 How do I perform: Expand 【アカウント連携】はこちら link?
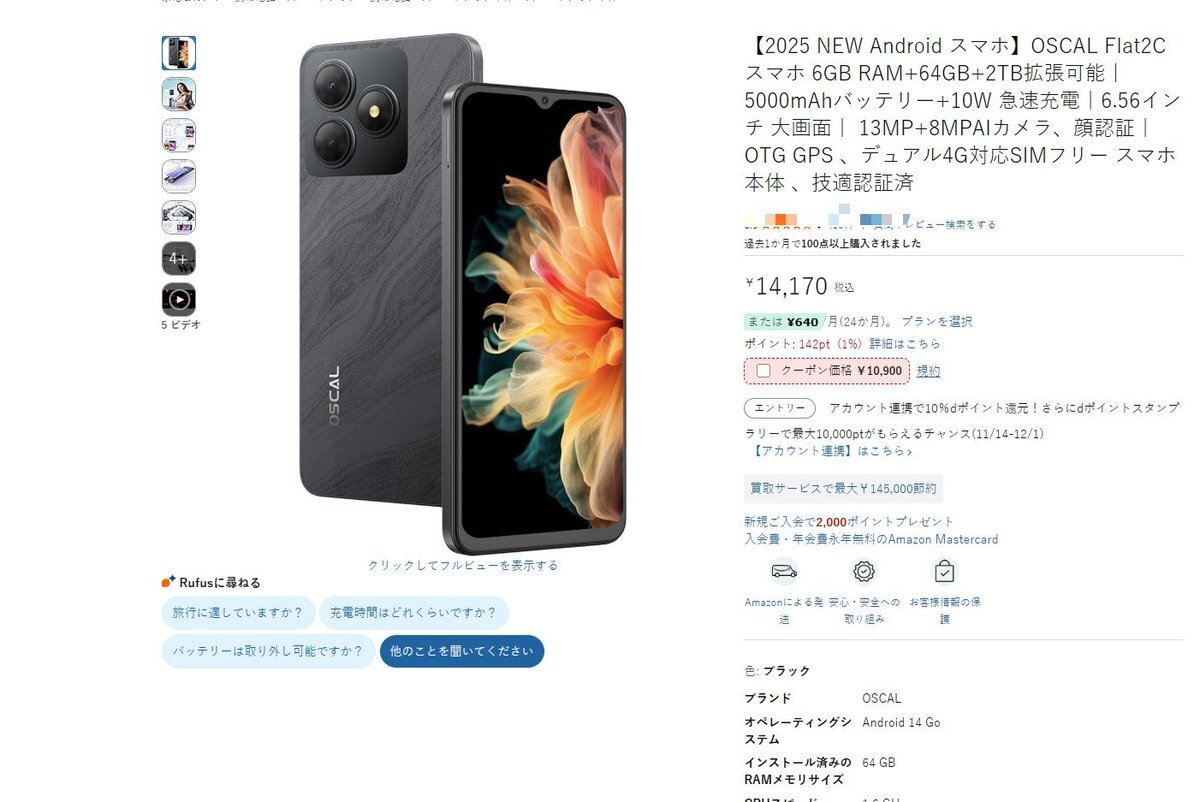click(x=829, y=451)
